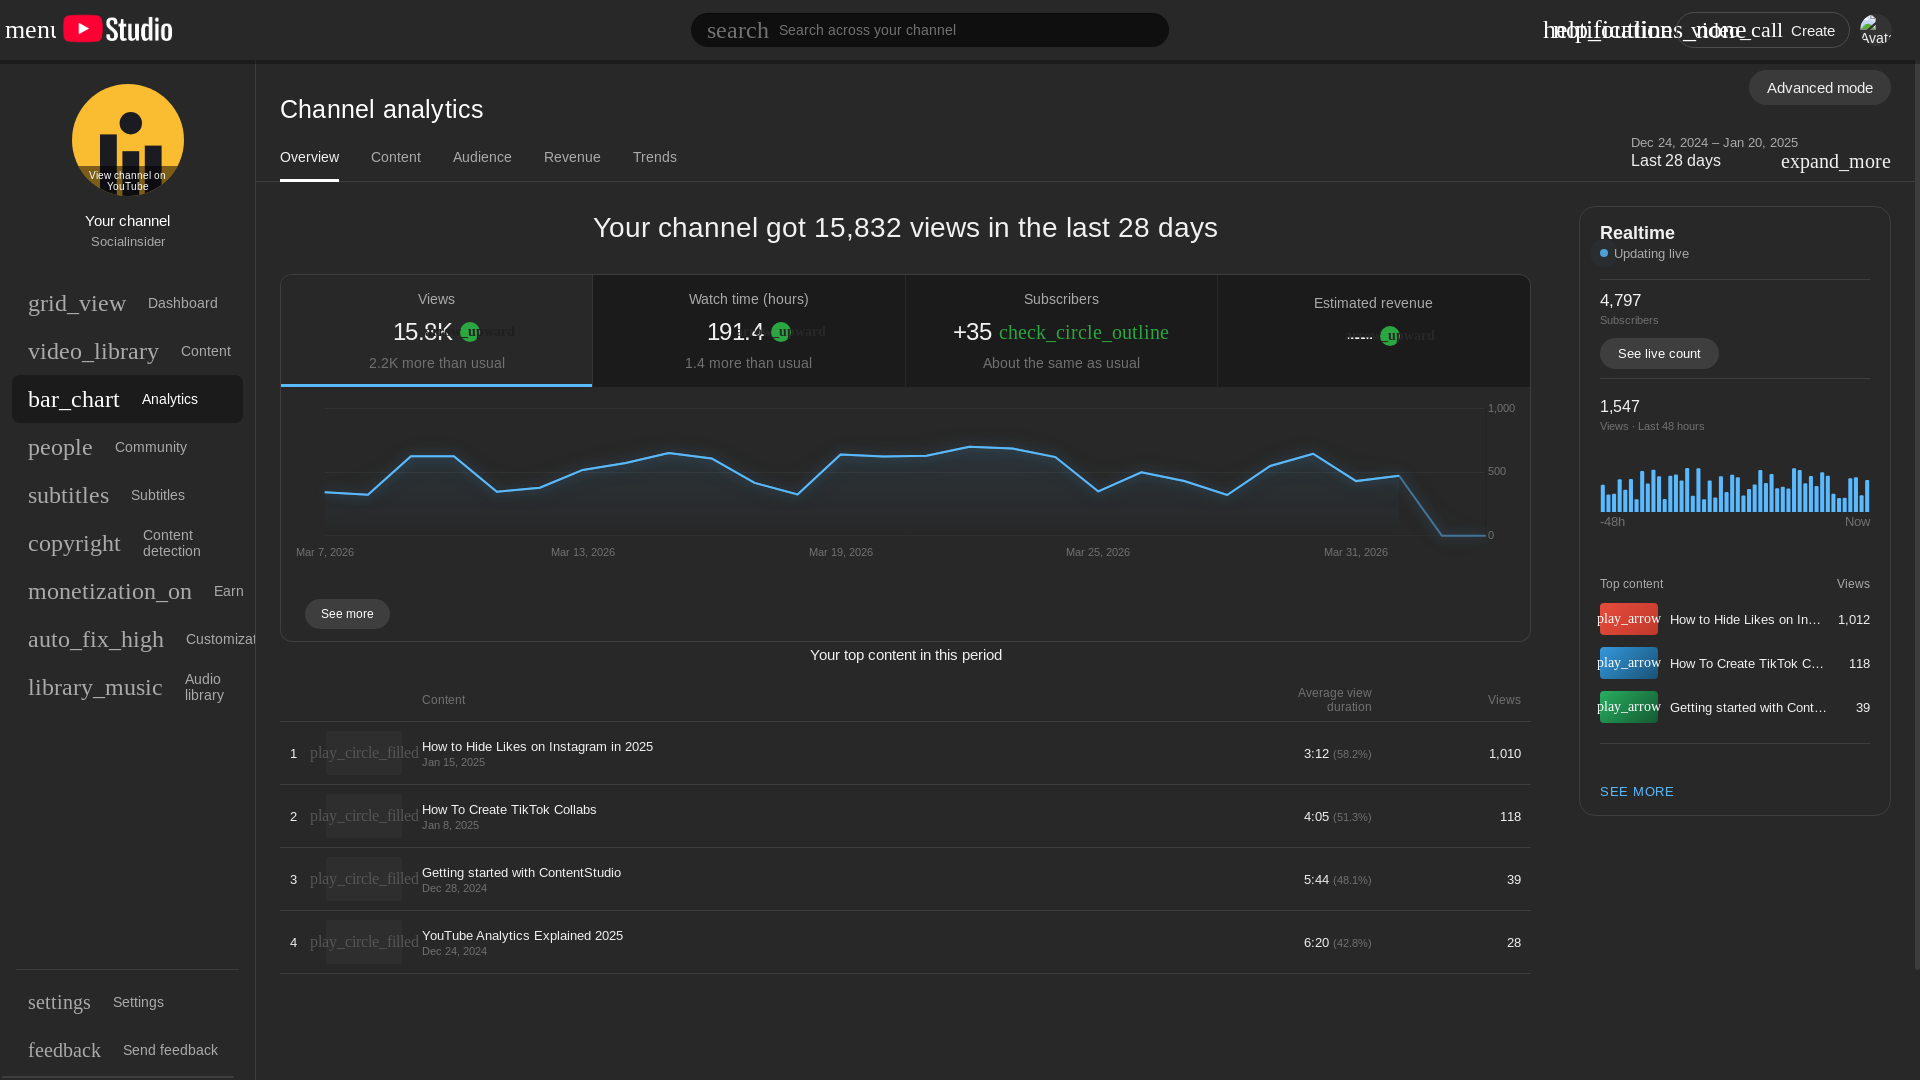Click in the Search across your channel field
The height and width of the screenshot is (1080, 1920).
(929, 30)
